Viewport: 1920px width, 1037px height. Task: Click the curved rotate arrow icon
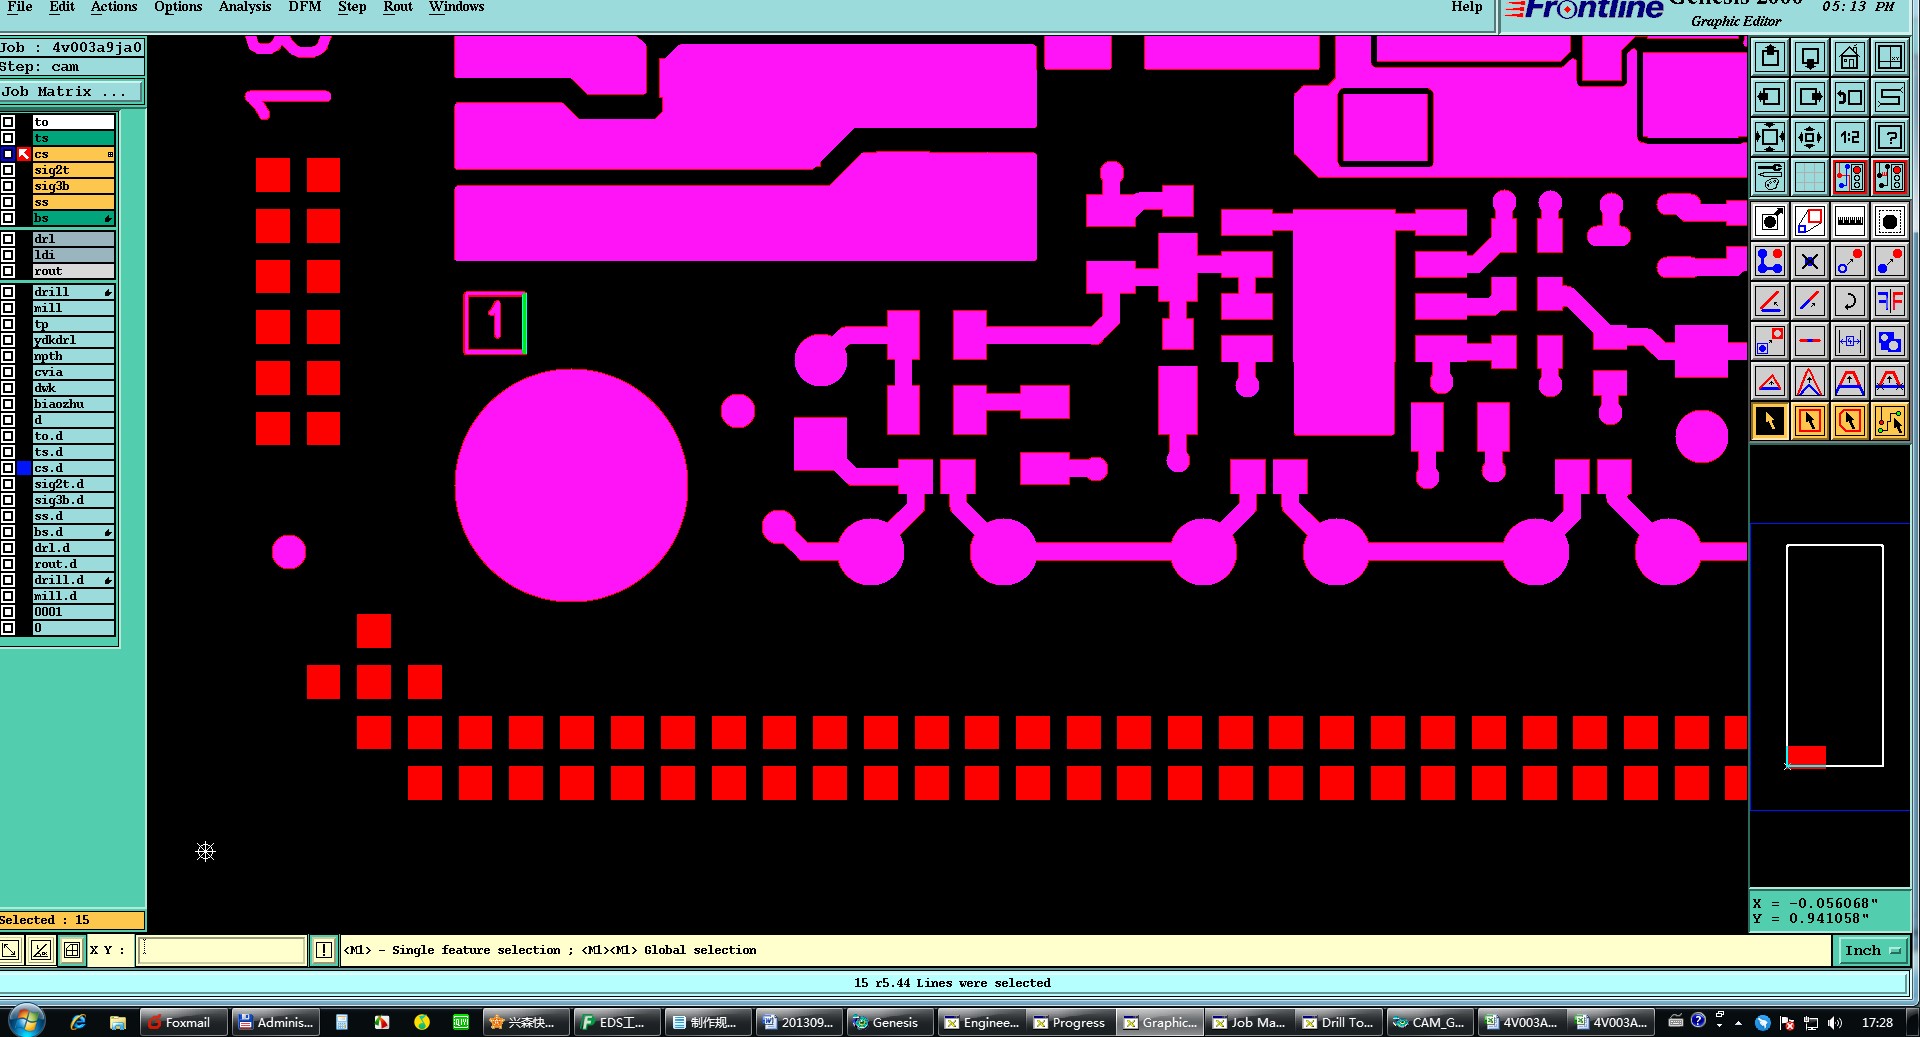(x=1850, y=301)
